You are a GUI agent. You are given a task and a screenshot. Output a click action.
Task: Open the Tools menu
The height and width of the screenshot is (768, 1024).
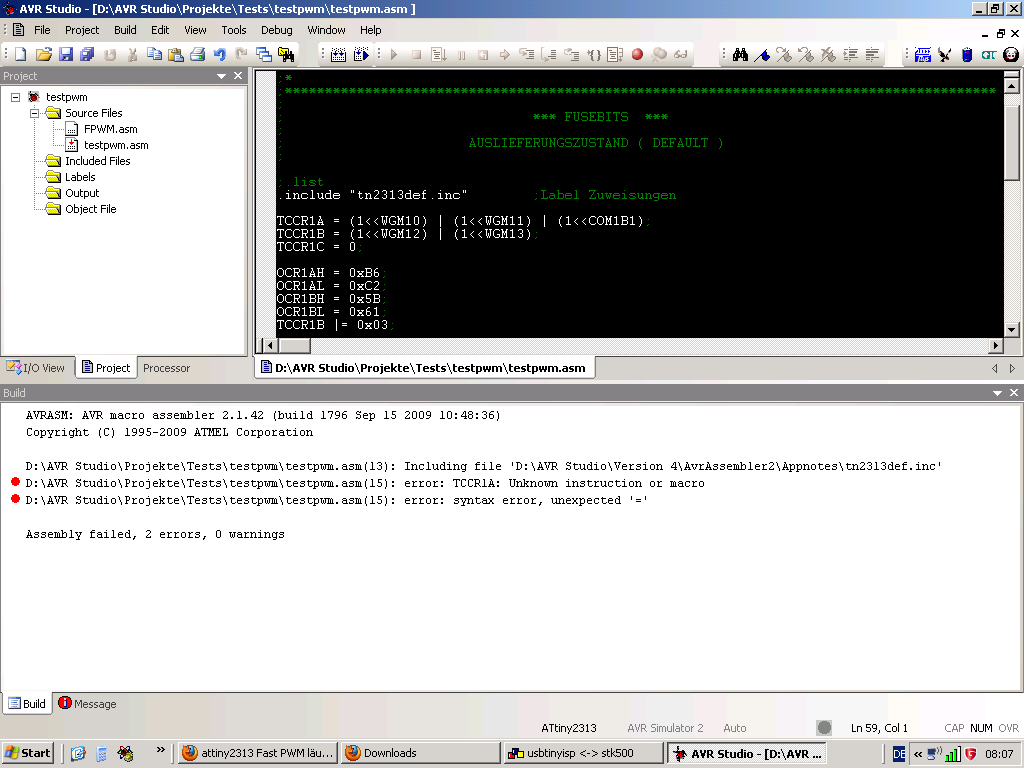click(233, 30)
